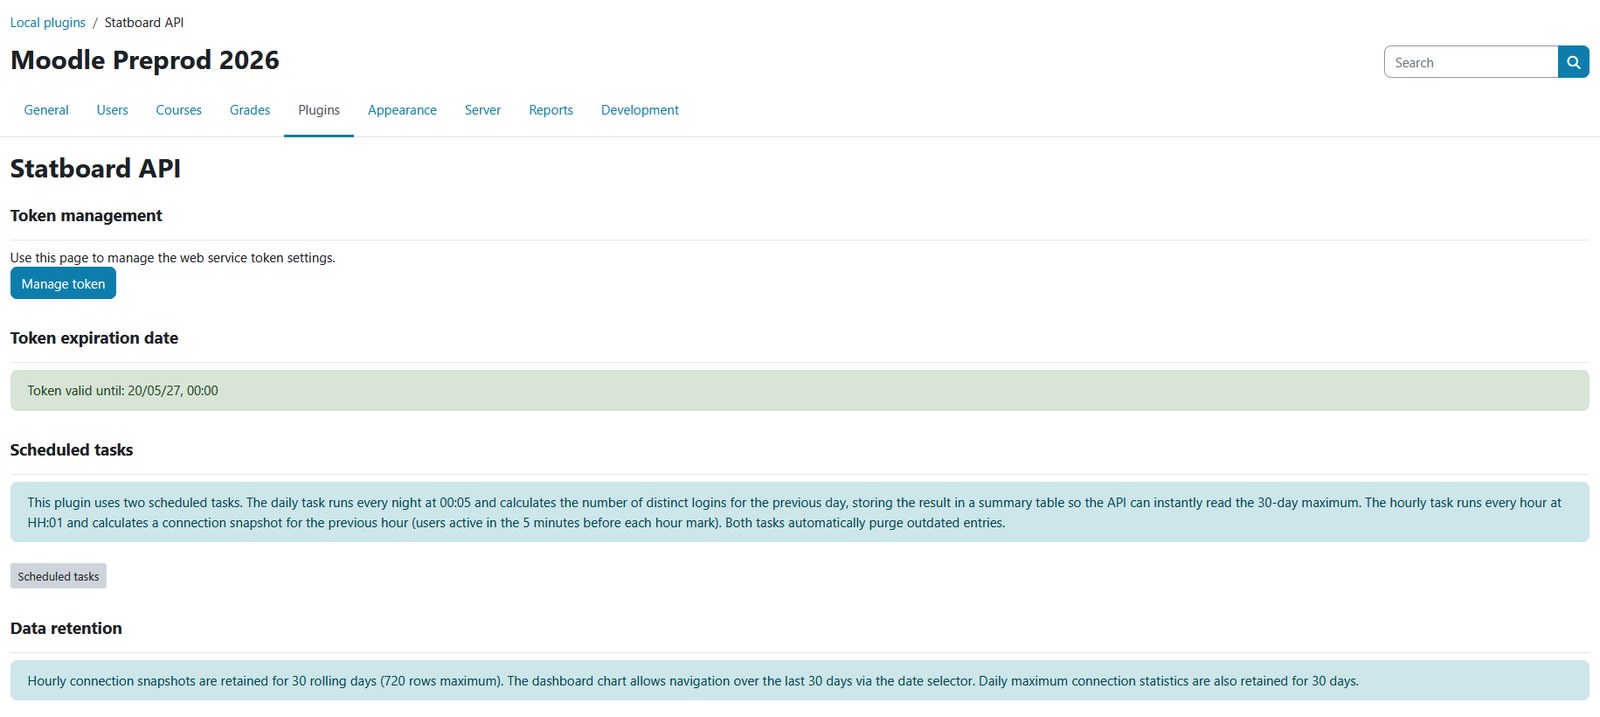Open the Development tab
The width and height of the screenshot is (1600, 717).
point(640,110)
